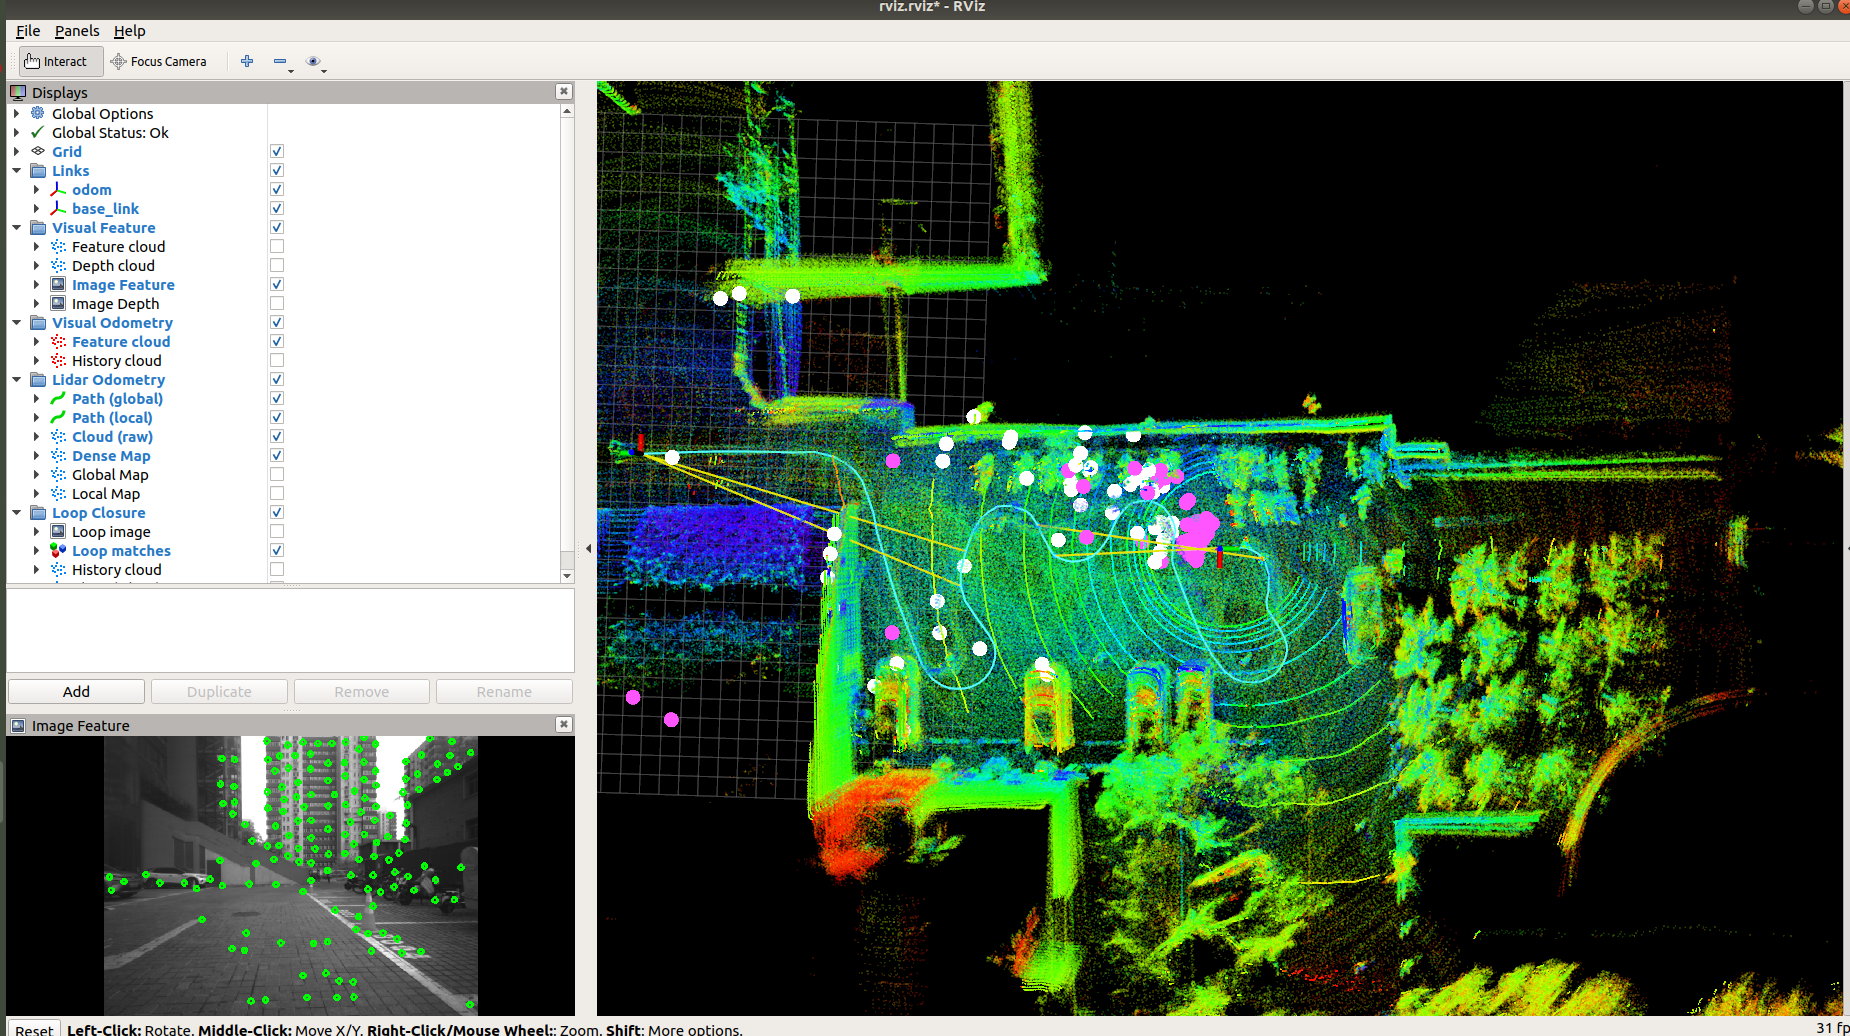This screenshot has width=1850, height=1036.
Task: Expand the Global Options entry
Action: 16,113
